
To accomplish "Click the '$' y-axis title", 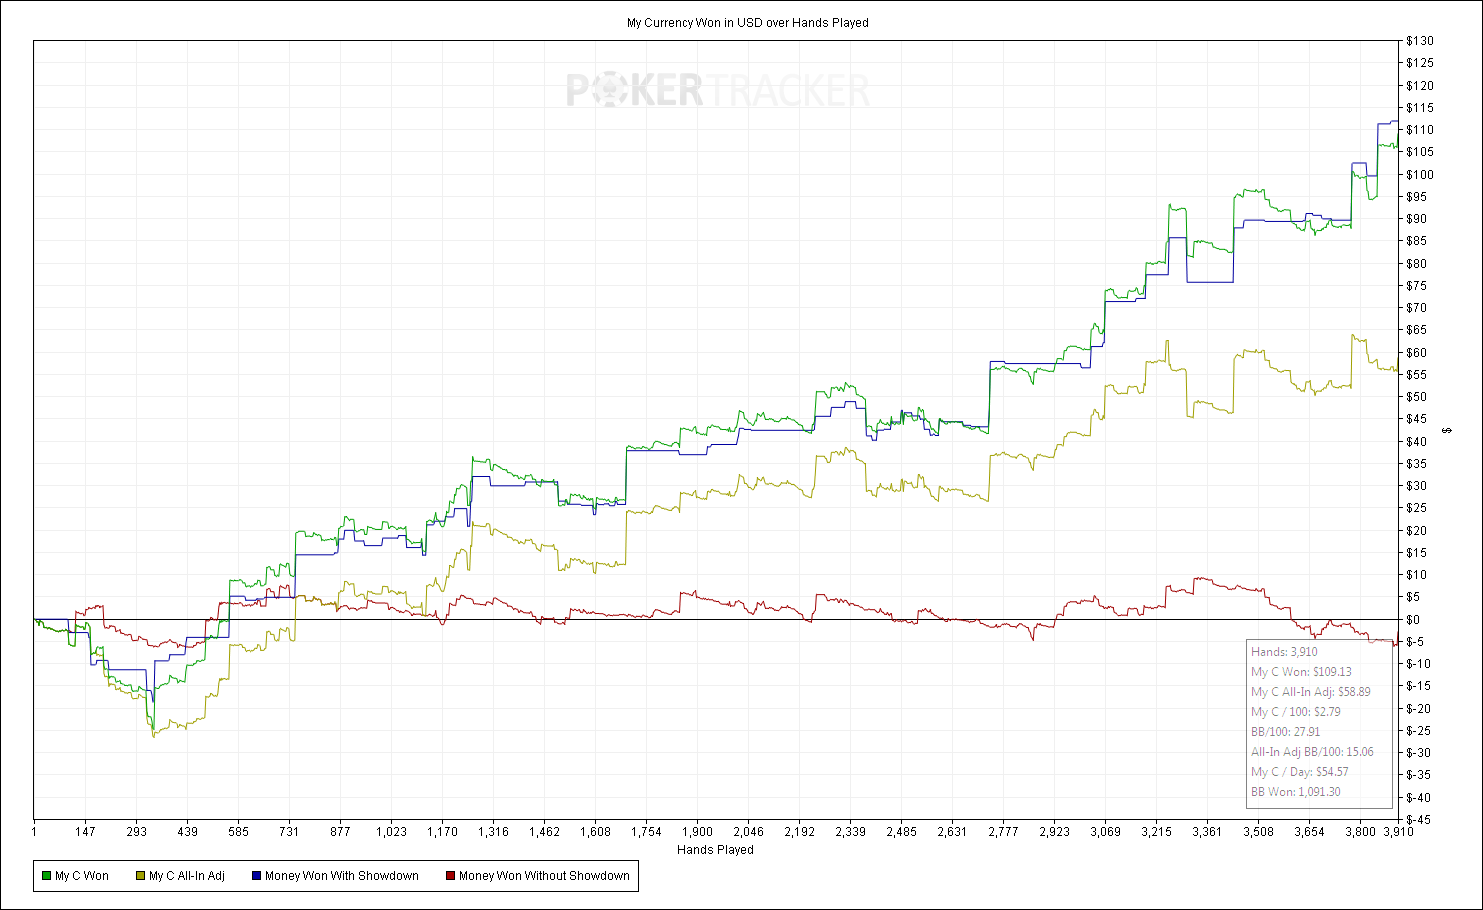I will click(x=1447, y=431).
